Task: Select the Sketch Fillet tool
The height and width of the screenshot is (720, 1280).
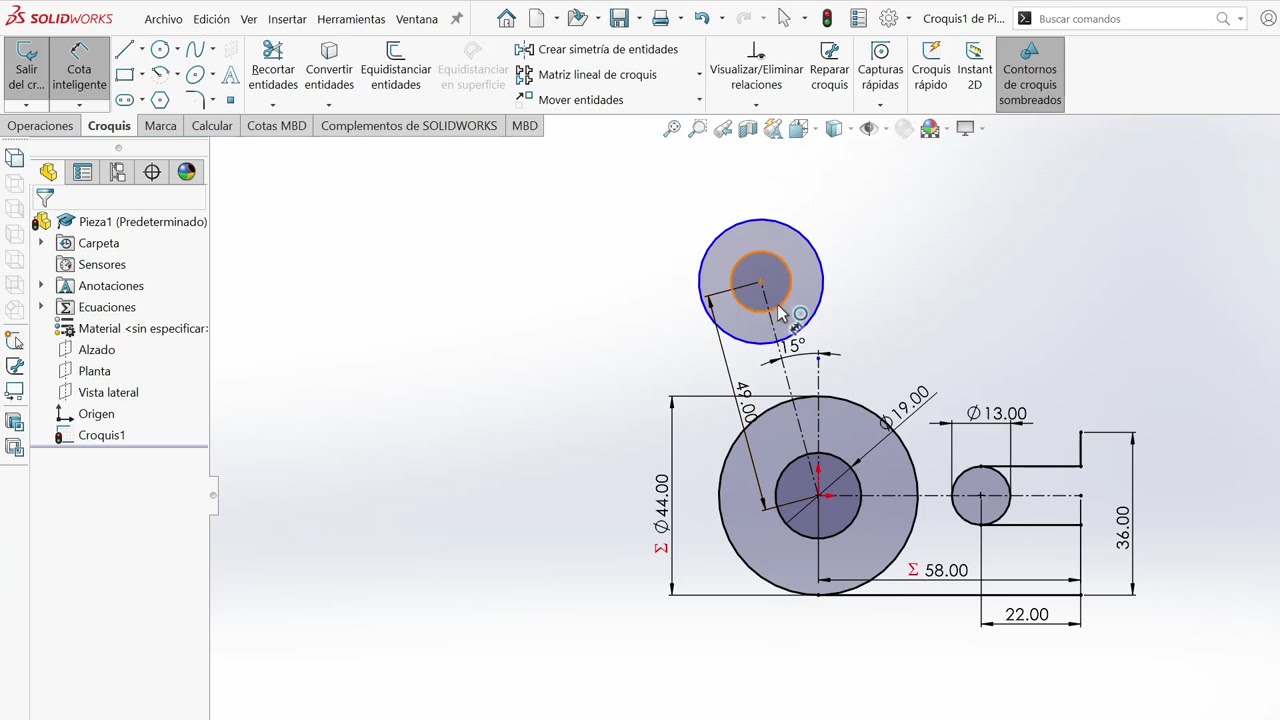Action: pyautogui.click(x=195, y=99)
